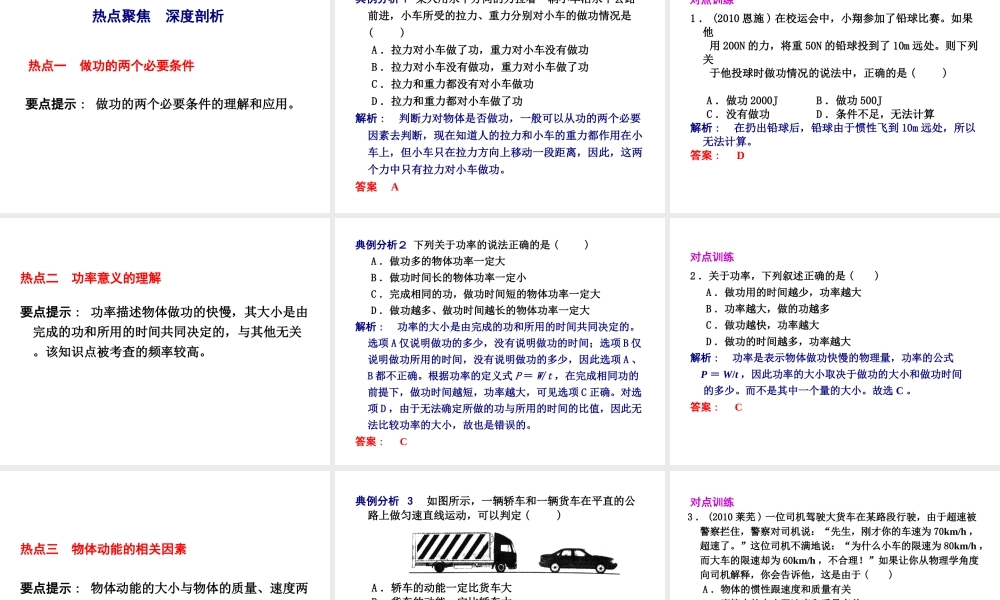This screenshot has height=600, width=1000.
Task: Click the heading 热点聚焦 深度剖析
Action: pyautogui.click(x=158, y=17)
